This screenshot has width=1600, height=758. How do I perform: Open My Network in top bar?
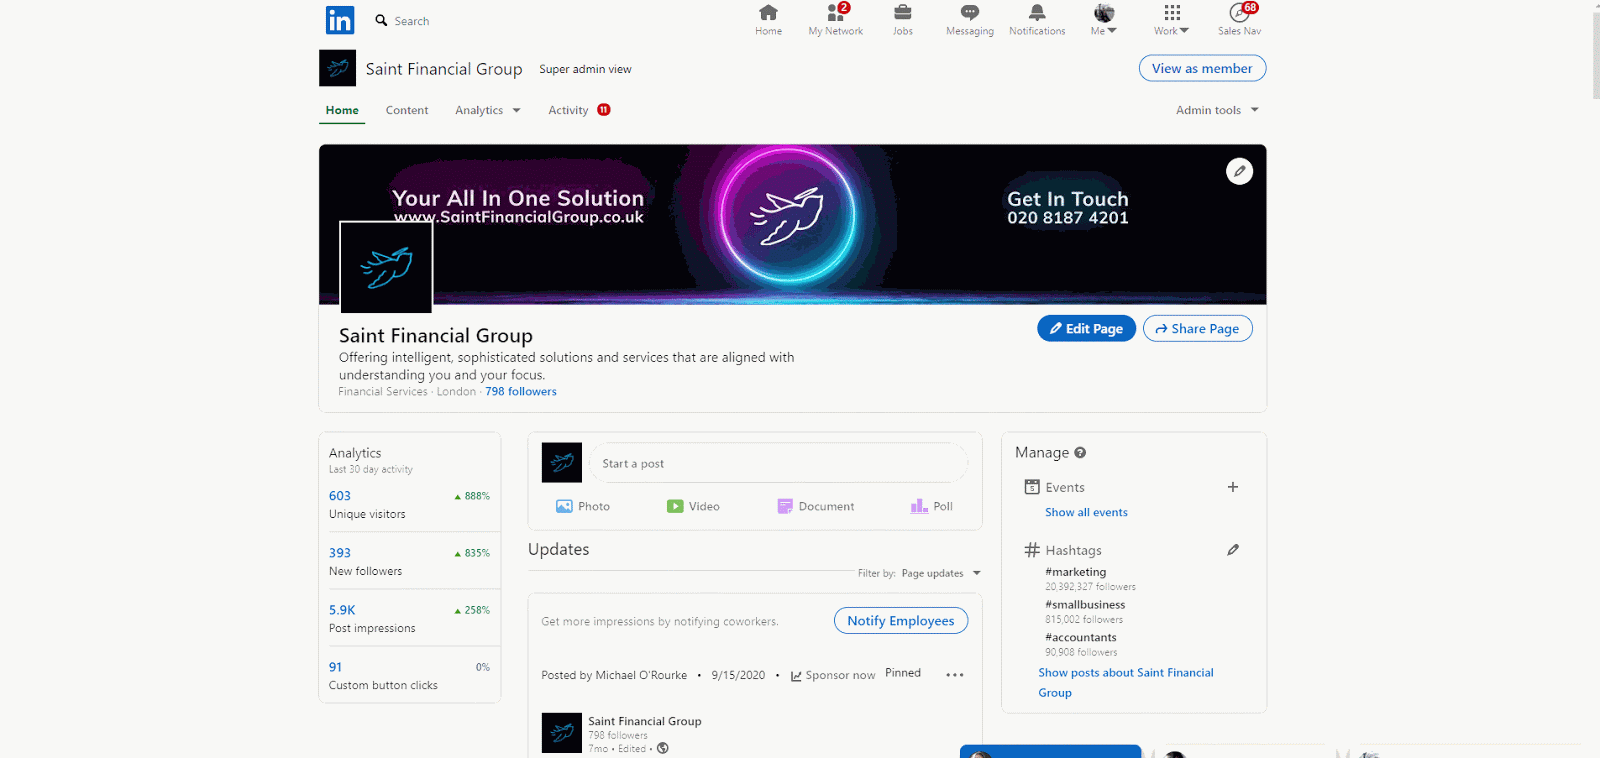(x=836, y=20)
